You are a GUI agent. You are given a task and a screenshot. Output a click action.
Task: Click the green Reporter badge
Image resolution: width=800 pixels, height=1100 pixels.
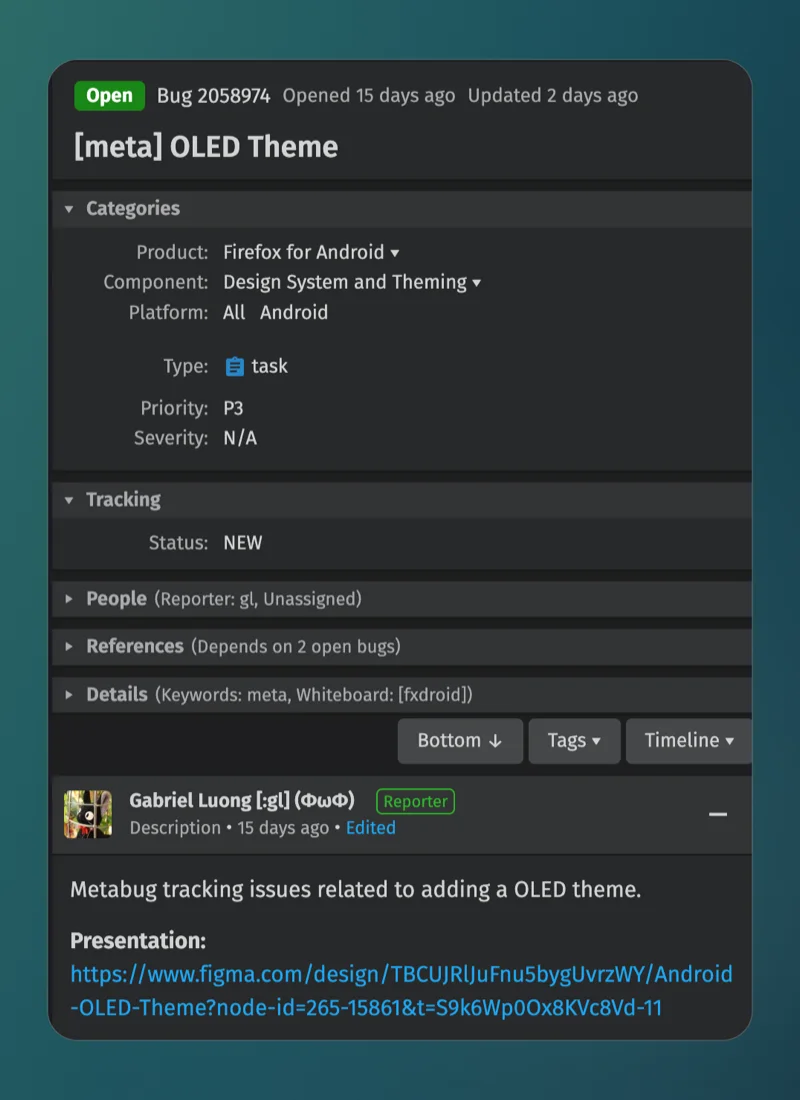tap(415, 801)
